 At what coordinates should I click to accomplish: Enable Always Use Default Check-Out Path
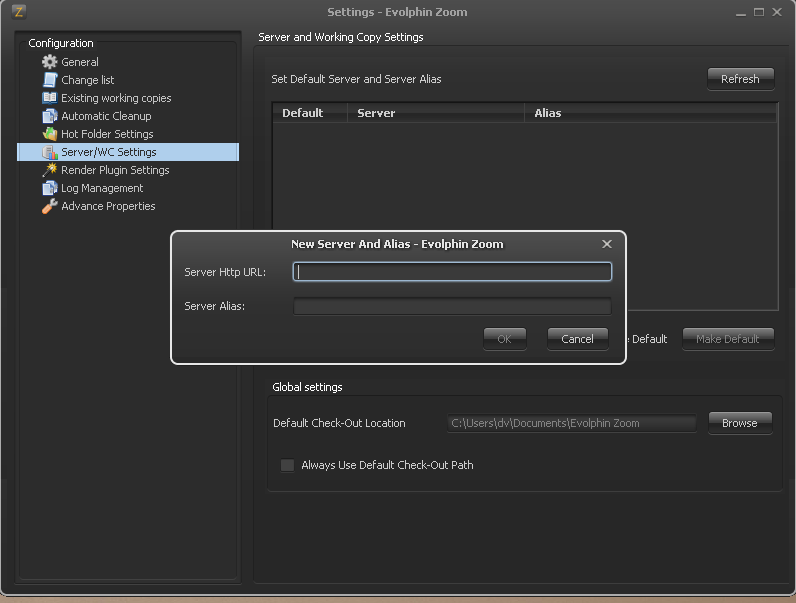click(287, 465)
